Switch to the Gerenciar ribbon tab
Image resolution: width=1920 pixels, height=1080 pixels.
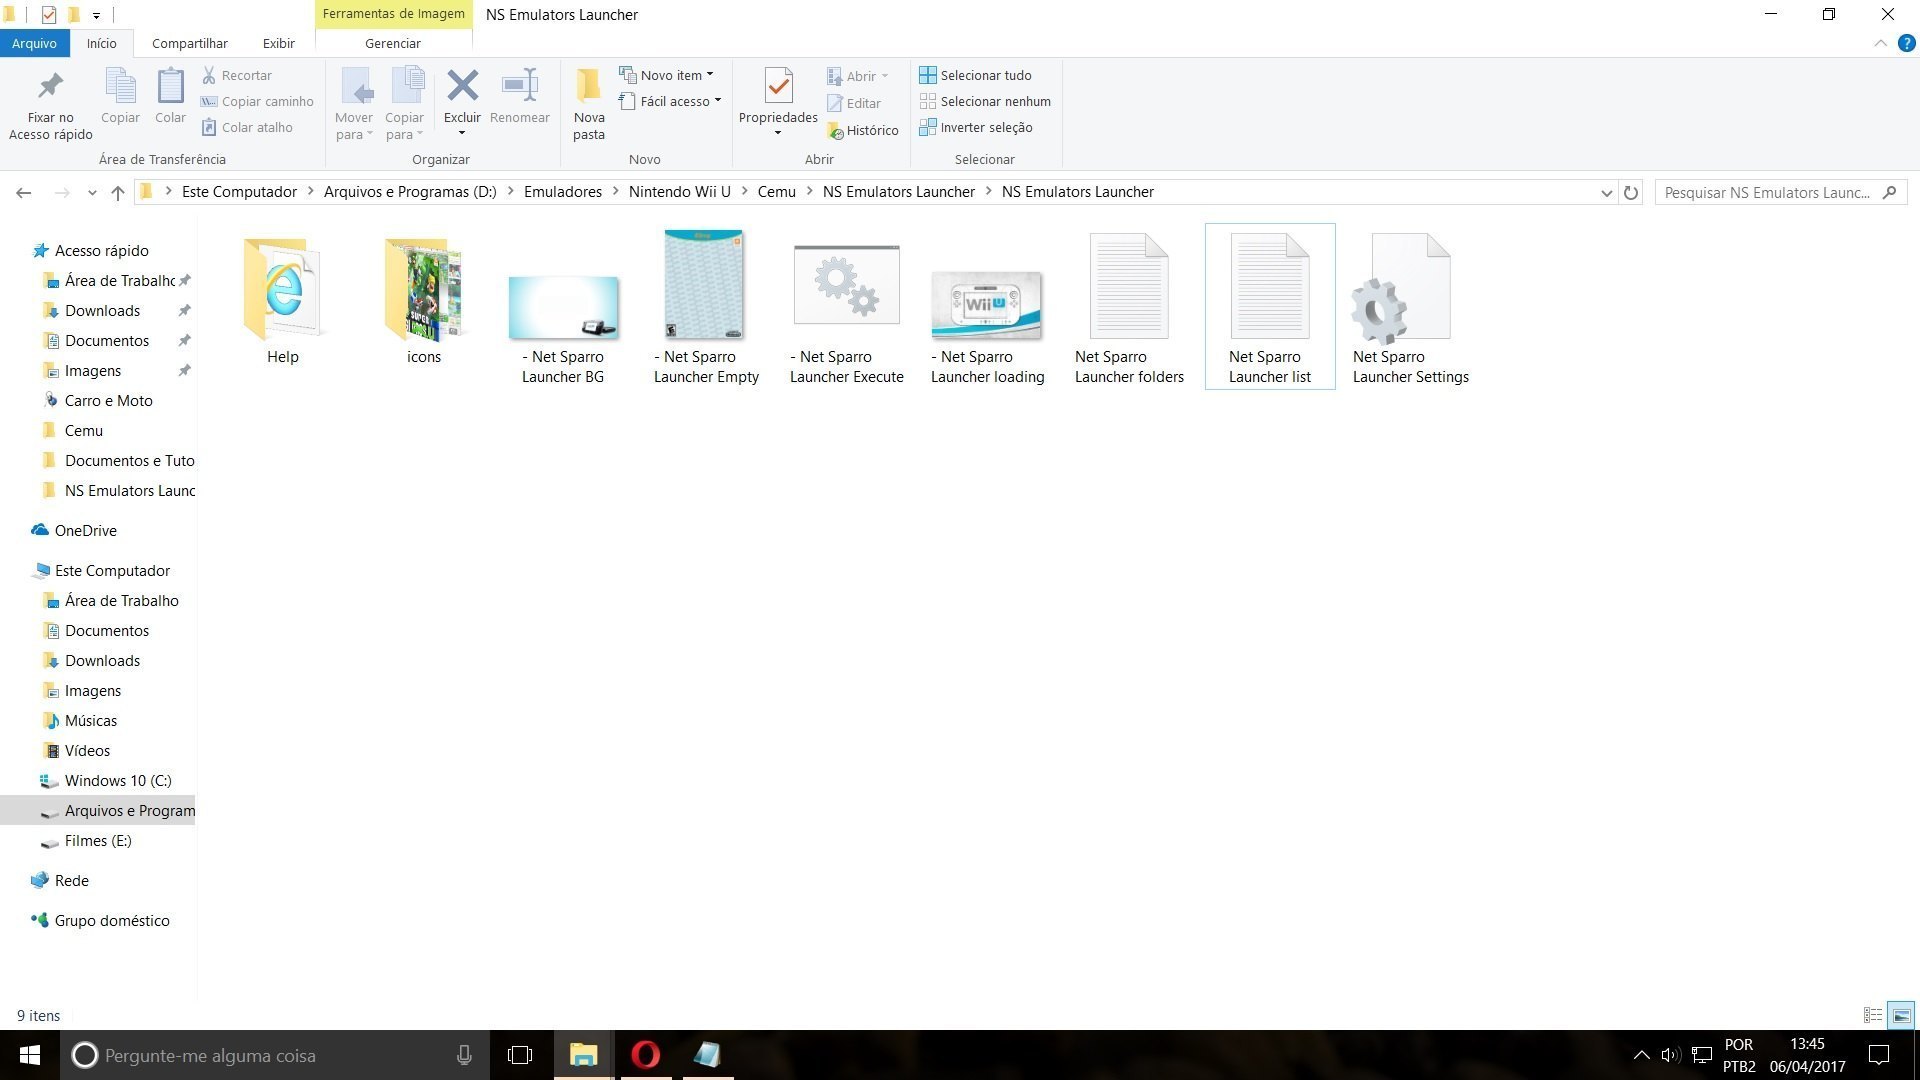[x=393, y=43]
